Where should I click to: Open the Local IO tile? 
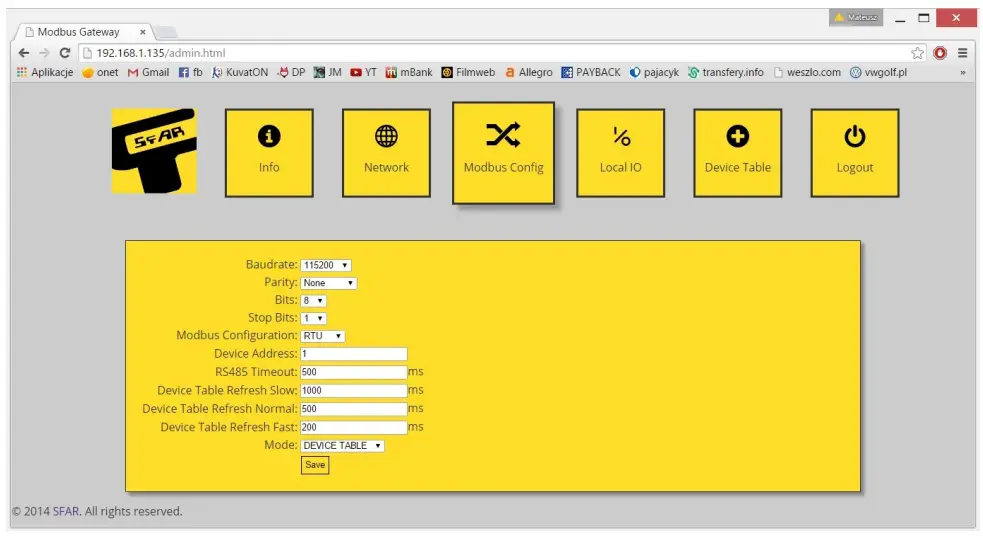pyautogui.click(x=621, y=153)
